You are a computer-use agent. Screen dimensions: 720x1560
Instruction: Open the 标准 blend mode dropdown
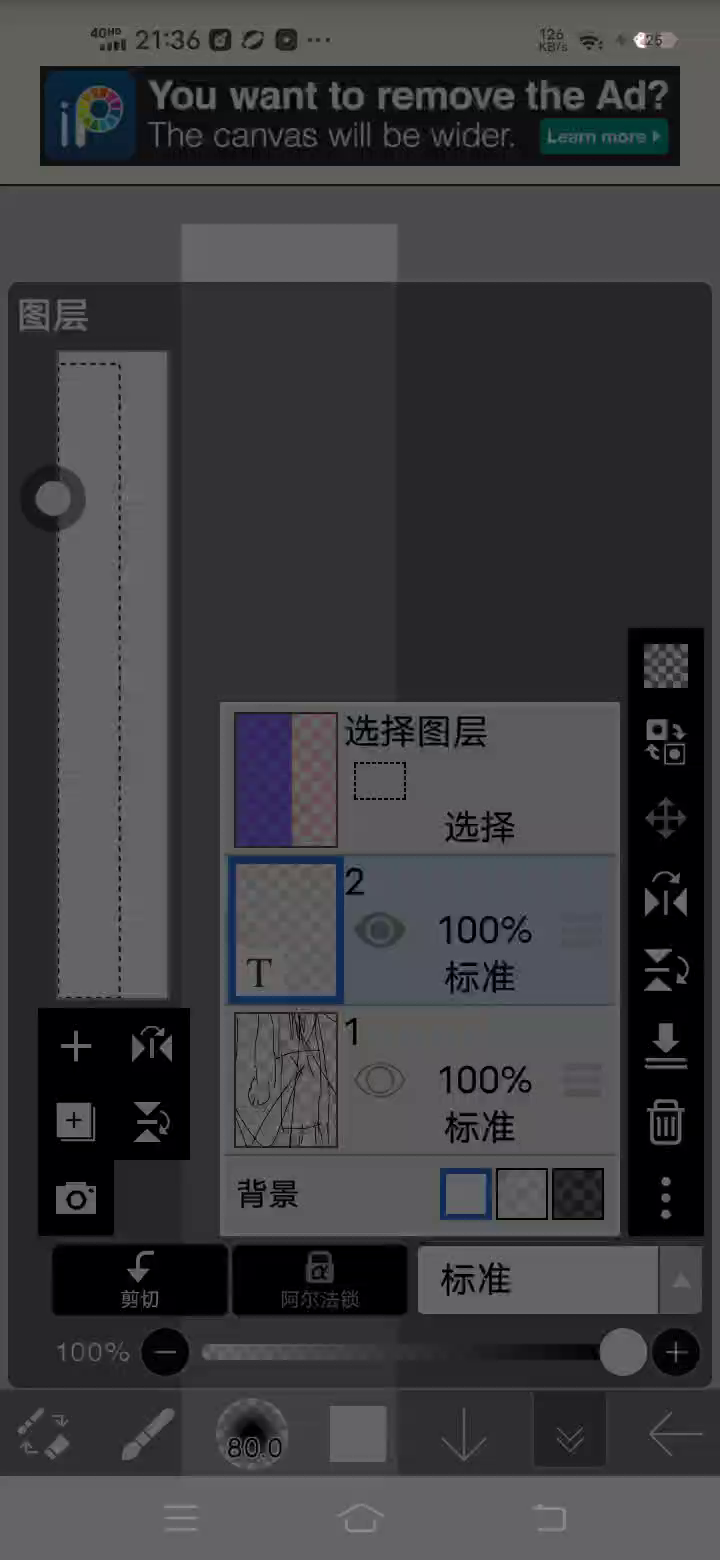pyautogui.click(x=538, y=1279)
